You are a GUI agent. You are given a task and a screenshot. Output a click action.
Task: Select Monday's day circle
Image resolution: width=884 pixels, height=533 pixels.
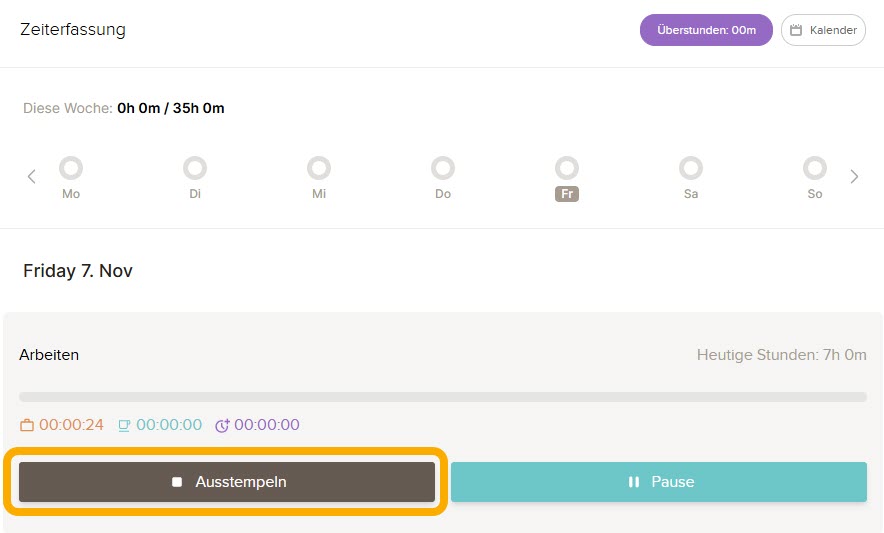(x=71, y=167)
